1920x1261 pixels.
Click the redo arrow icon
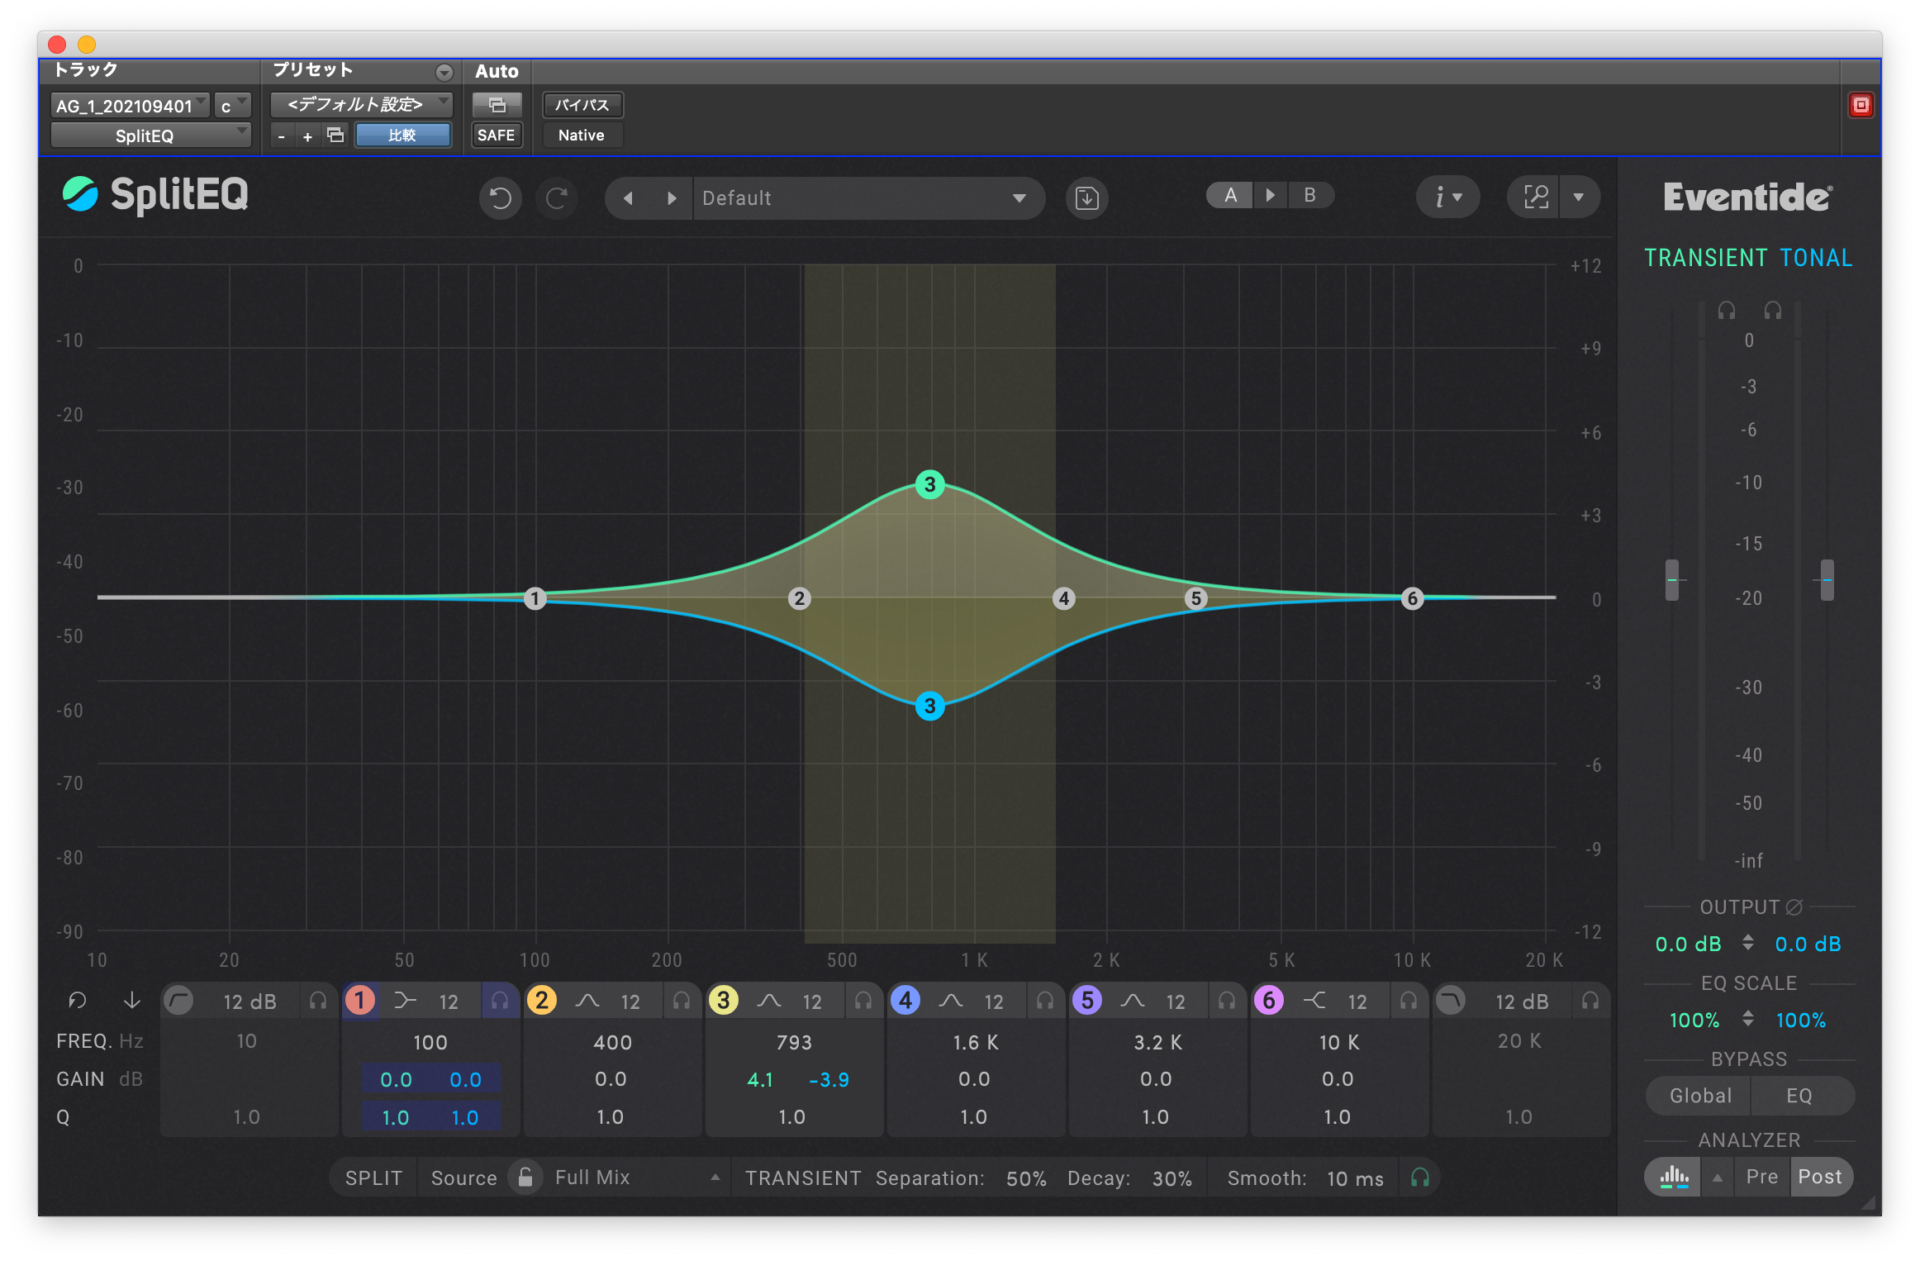coord(557,198)
